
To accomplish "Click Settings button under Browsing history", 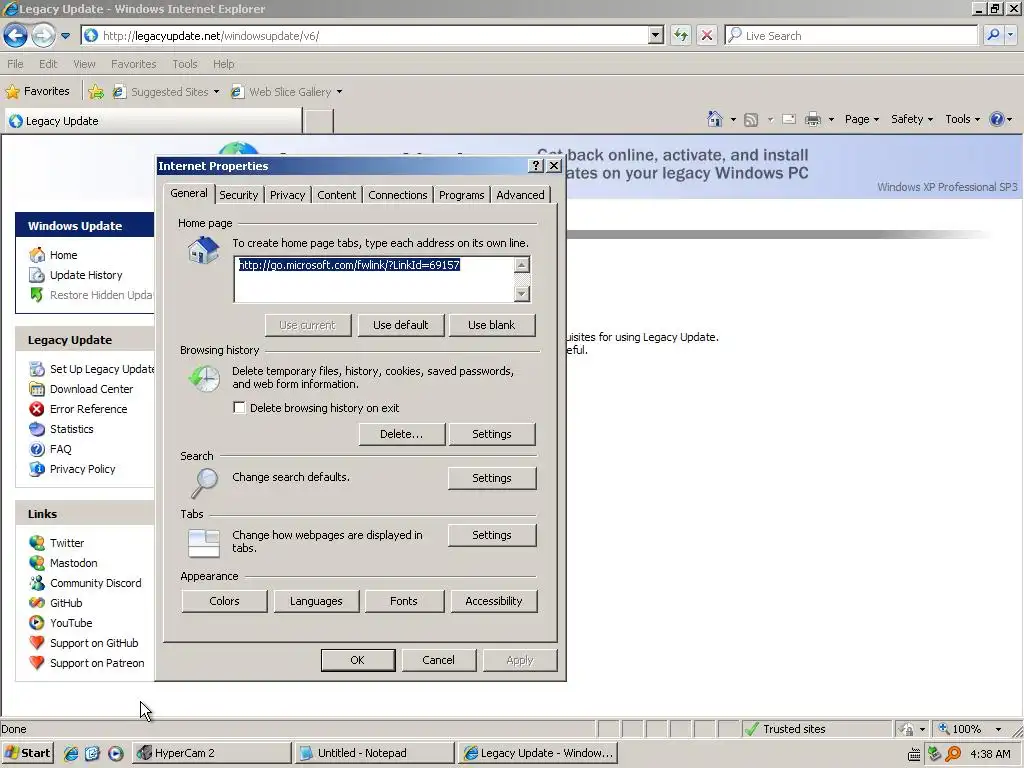I will click(492, 434).
